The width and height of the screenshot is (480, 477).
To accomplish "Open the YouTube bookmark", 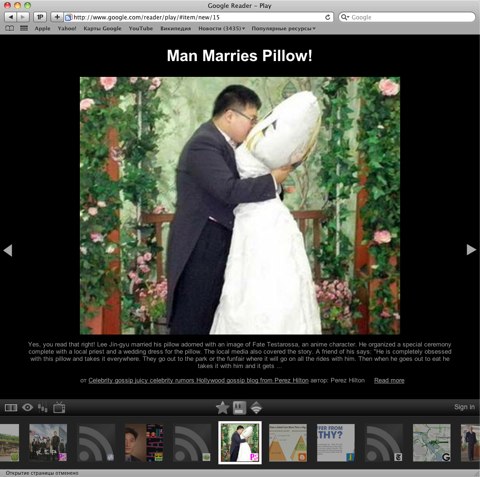I will (x=141, y=29).
